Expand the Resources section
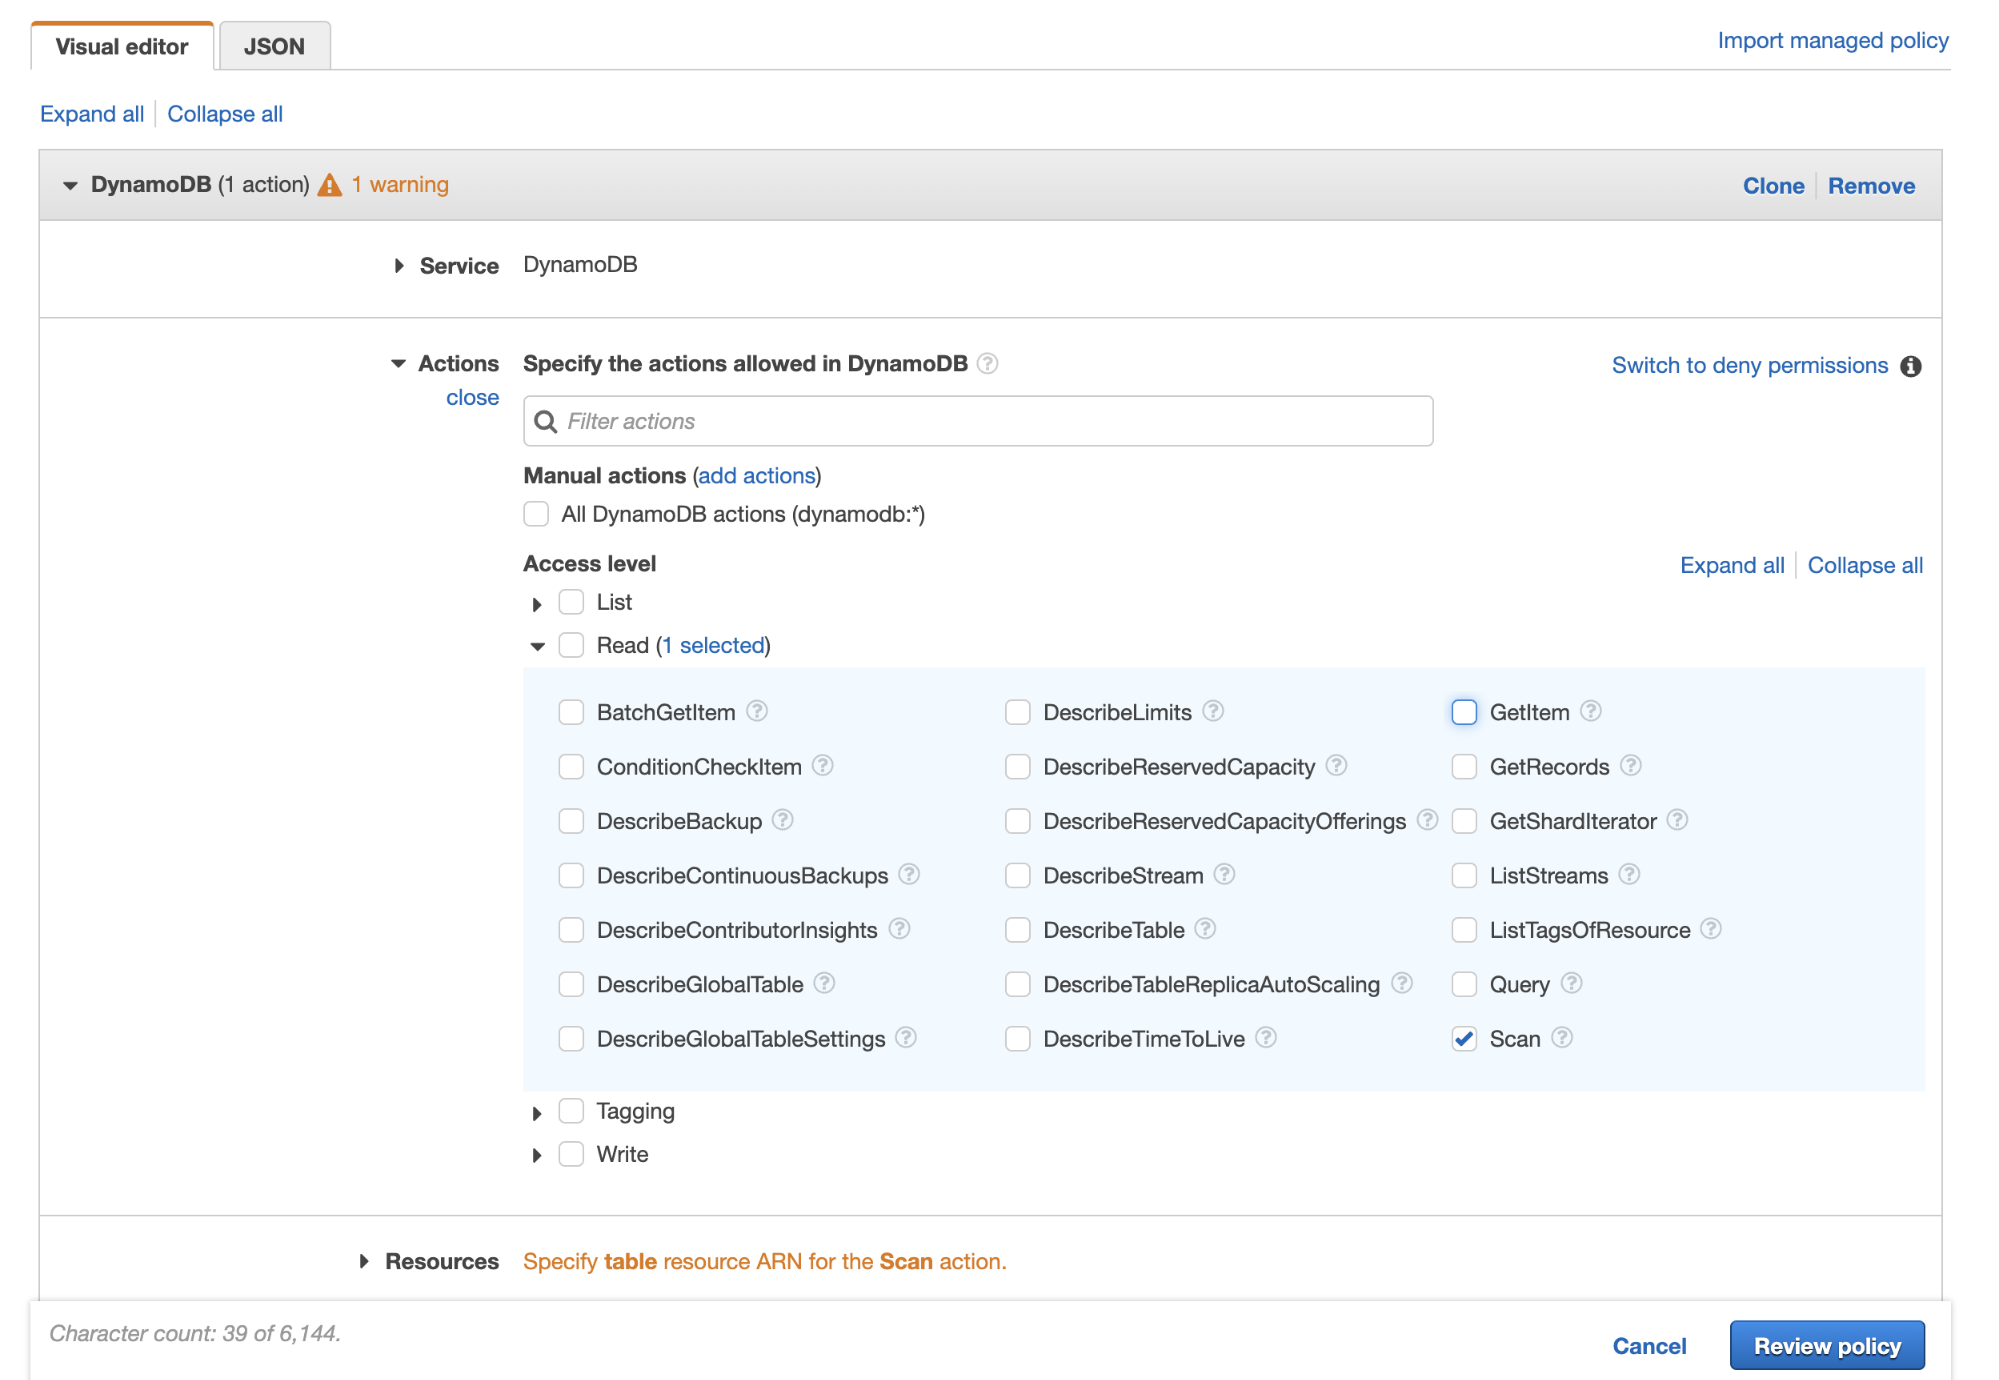This screenshot has height=1380, width=1999. click(x=364, y=1261)
